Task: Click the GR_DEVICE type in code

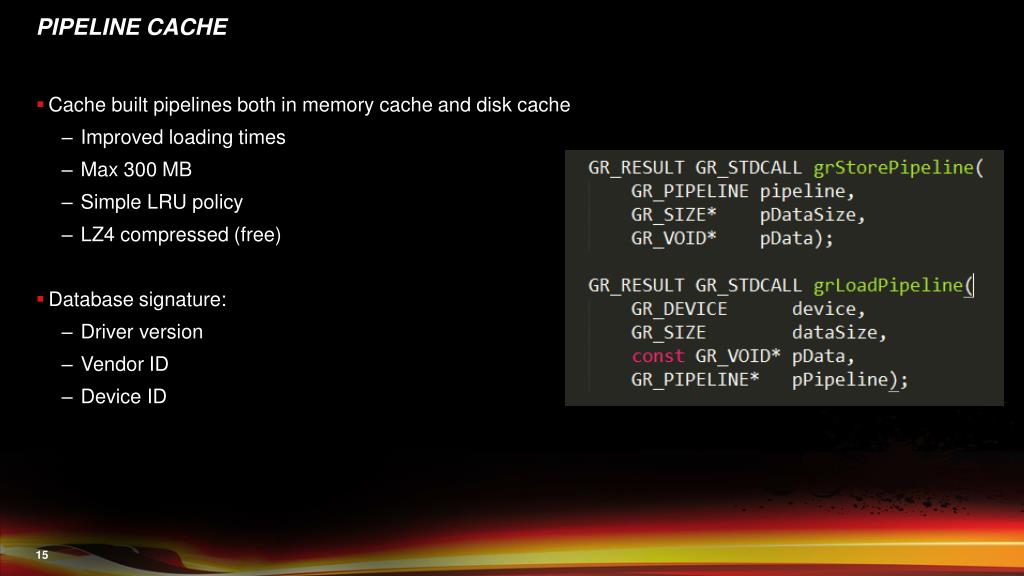Action: click(679, 309)
